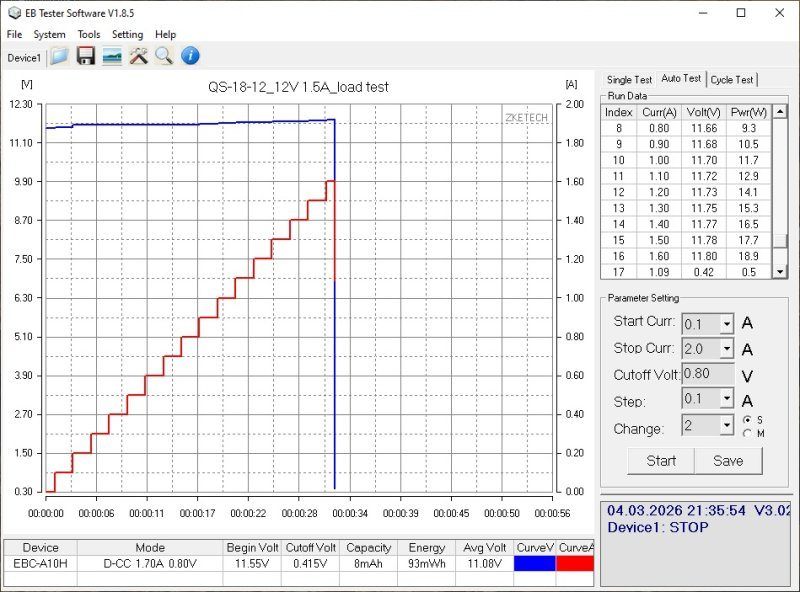
Task: Click the landscape picture toolbar icon
Action: point(112,56)
